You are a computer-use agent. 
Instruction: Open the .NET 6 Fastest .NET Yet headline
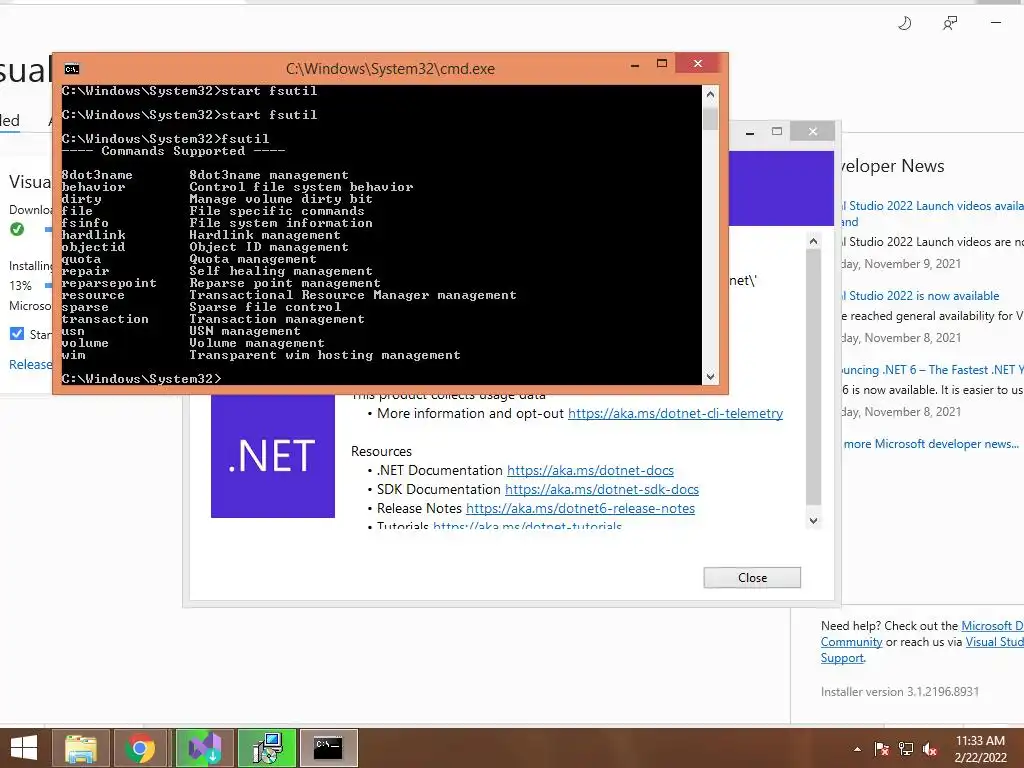tap(932, 370)
